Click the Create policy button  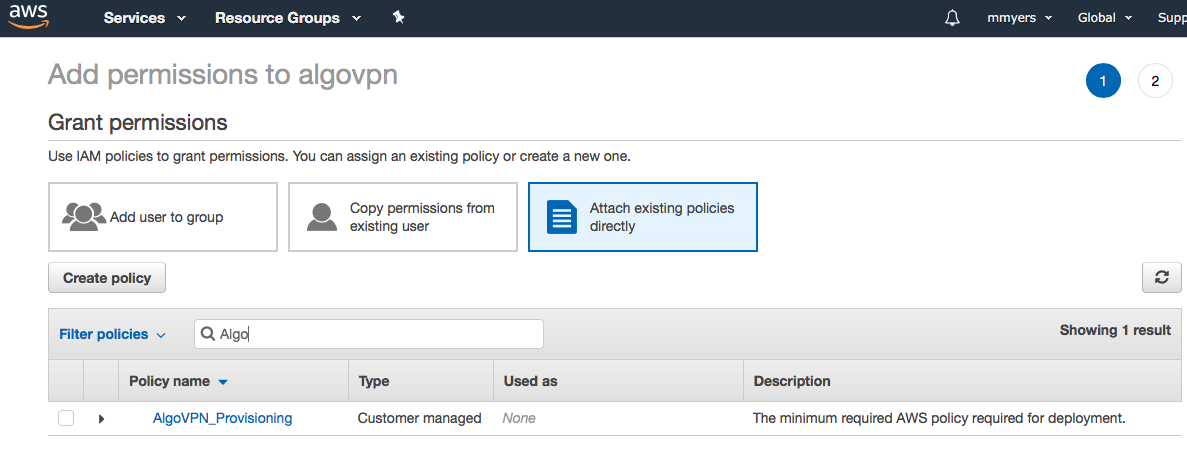click(x=107, y=278)
